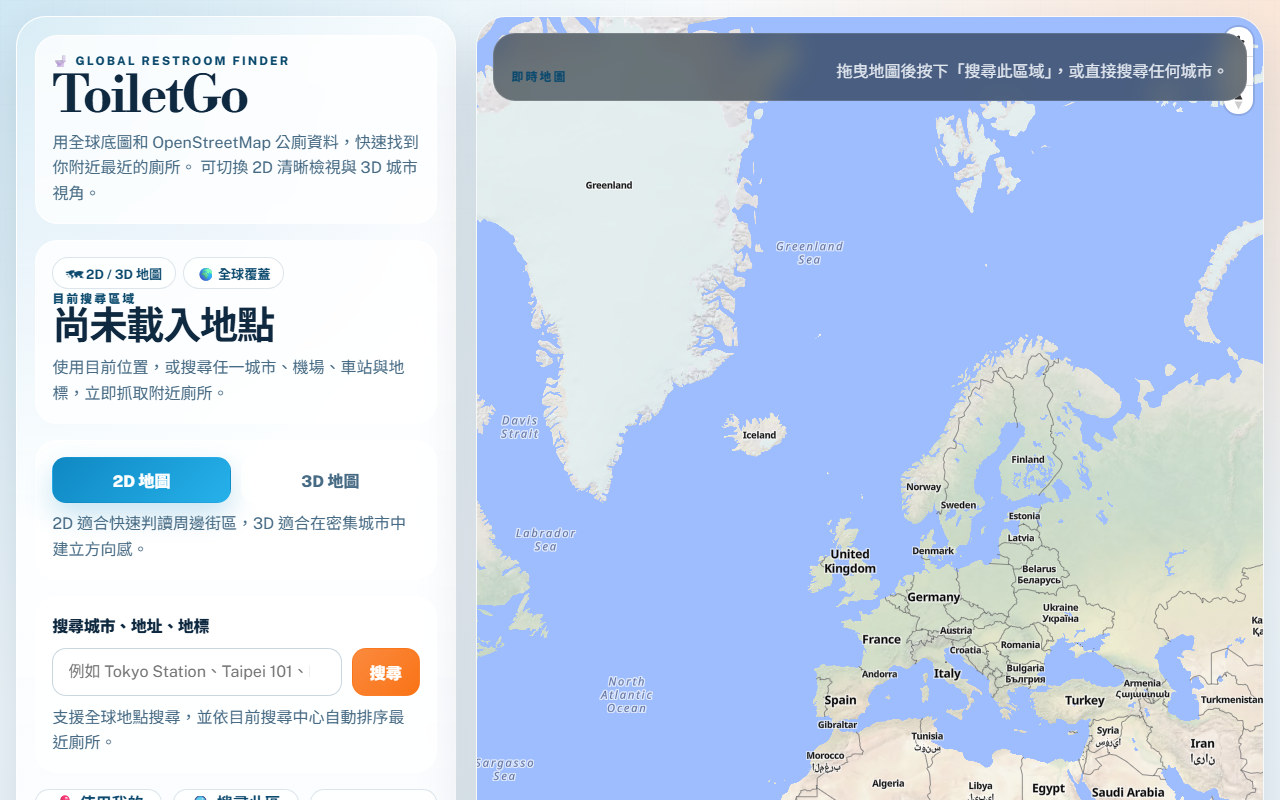Screen dimensions: 1280x800
Task: Click the Germany map label
Action: pyautogui.click(x=933, y=597)
